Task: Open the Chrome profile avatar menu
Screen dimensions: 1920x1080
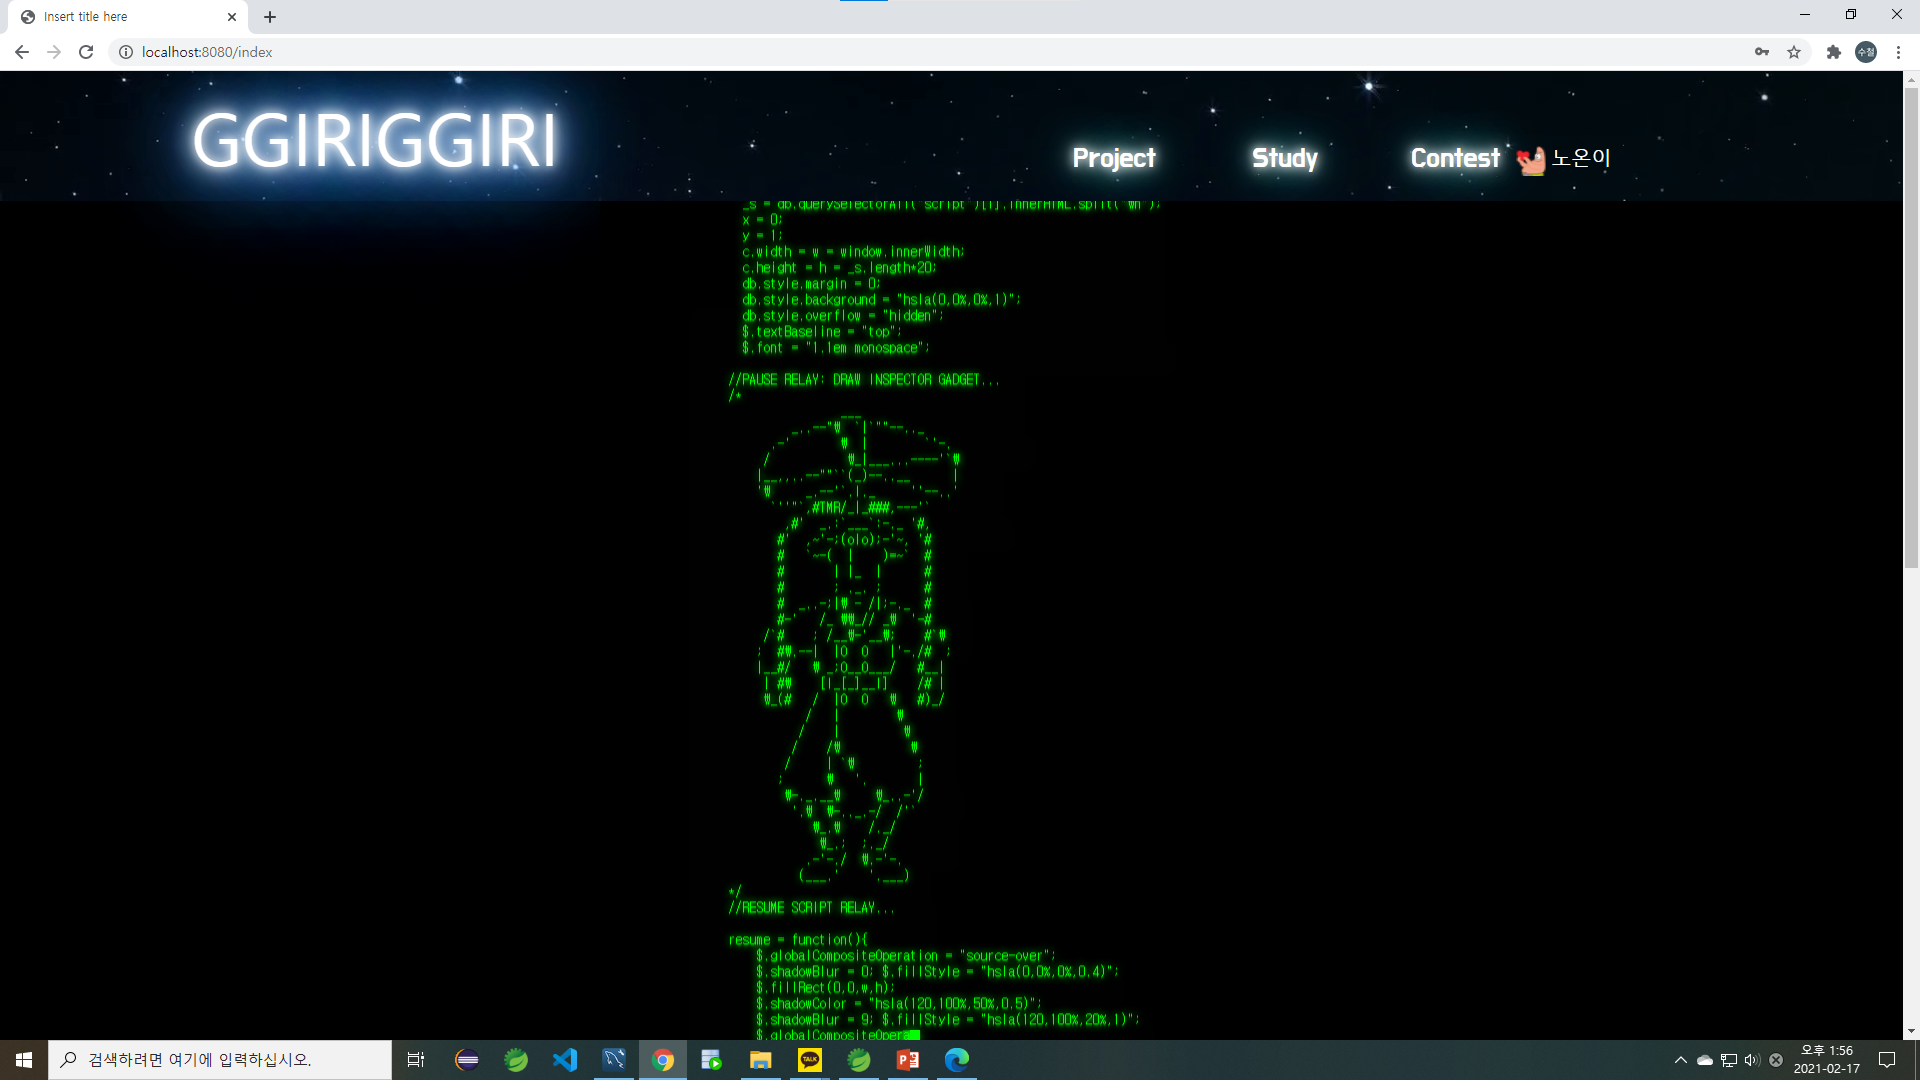Action: tap(1867, 52)
